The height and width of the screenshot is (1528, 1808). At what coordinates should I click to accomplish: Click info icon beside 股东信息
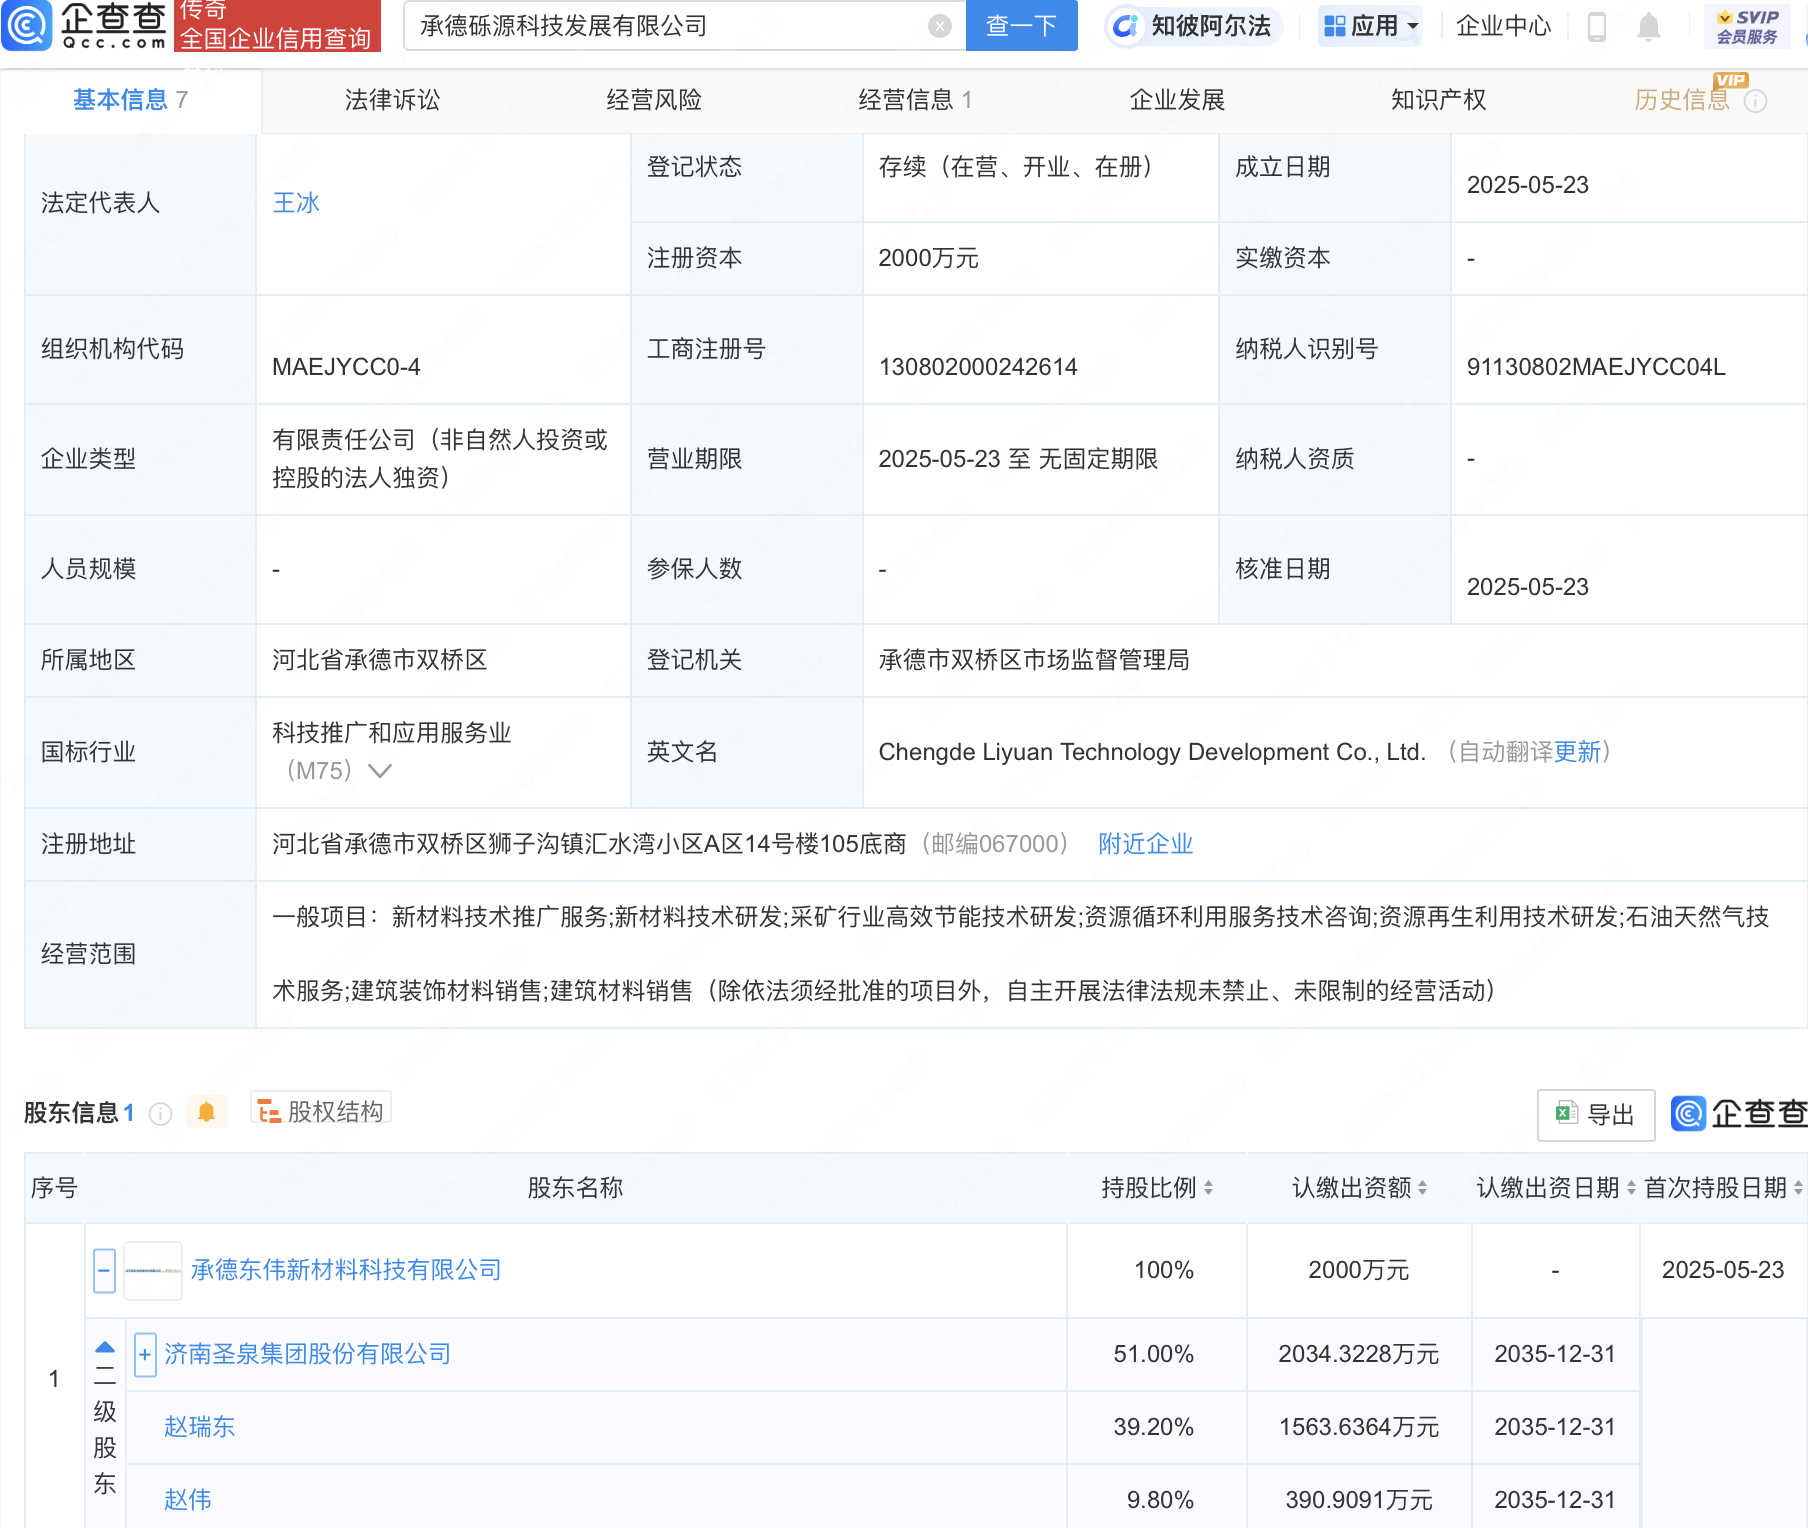[160, 1114]
